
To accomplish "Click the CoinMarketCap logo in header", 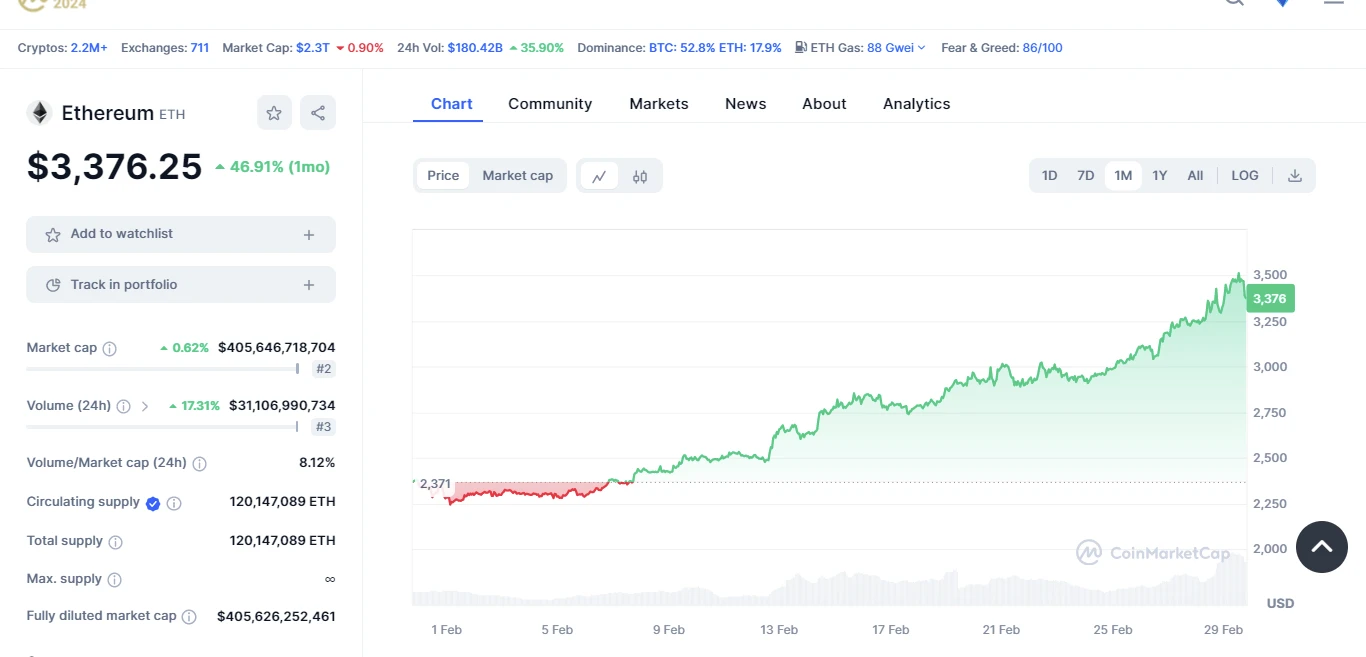I will tap(53, 5).
